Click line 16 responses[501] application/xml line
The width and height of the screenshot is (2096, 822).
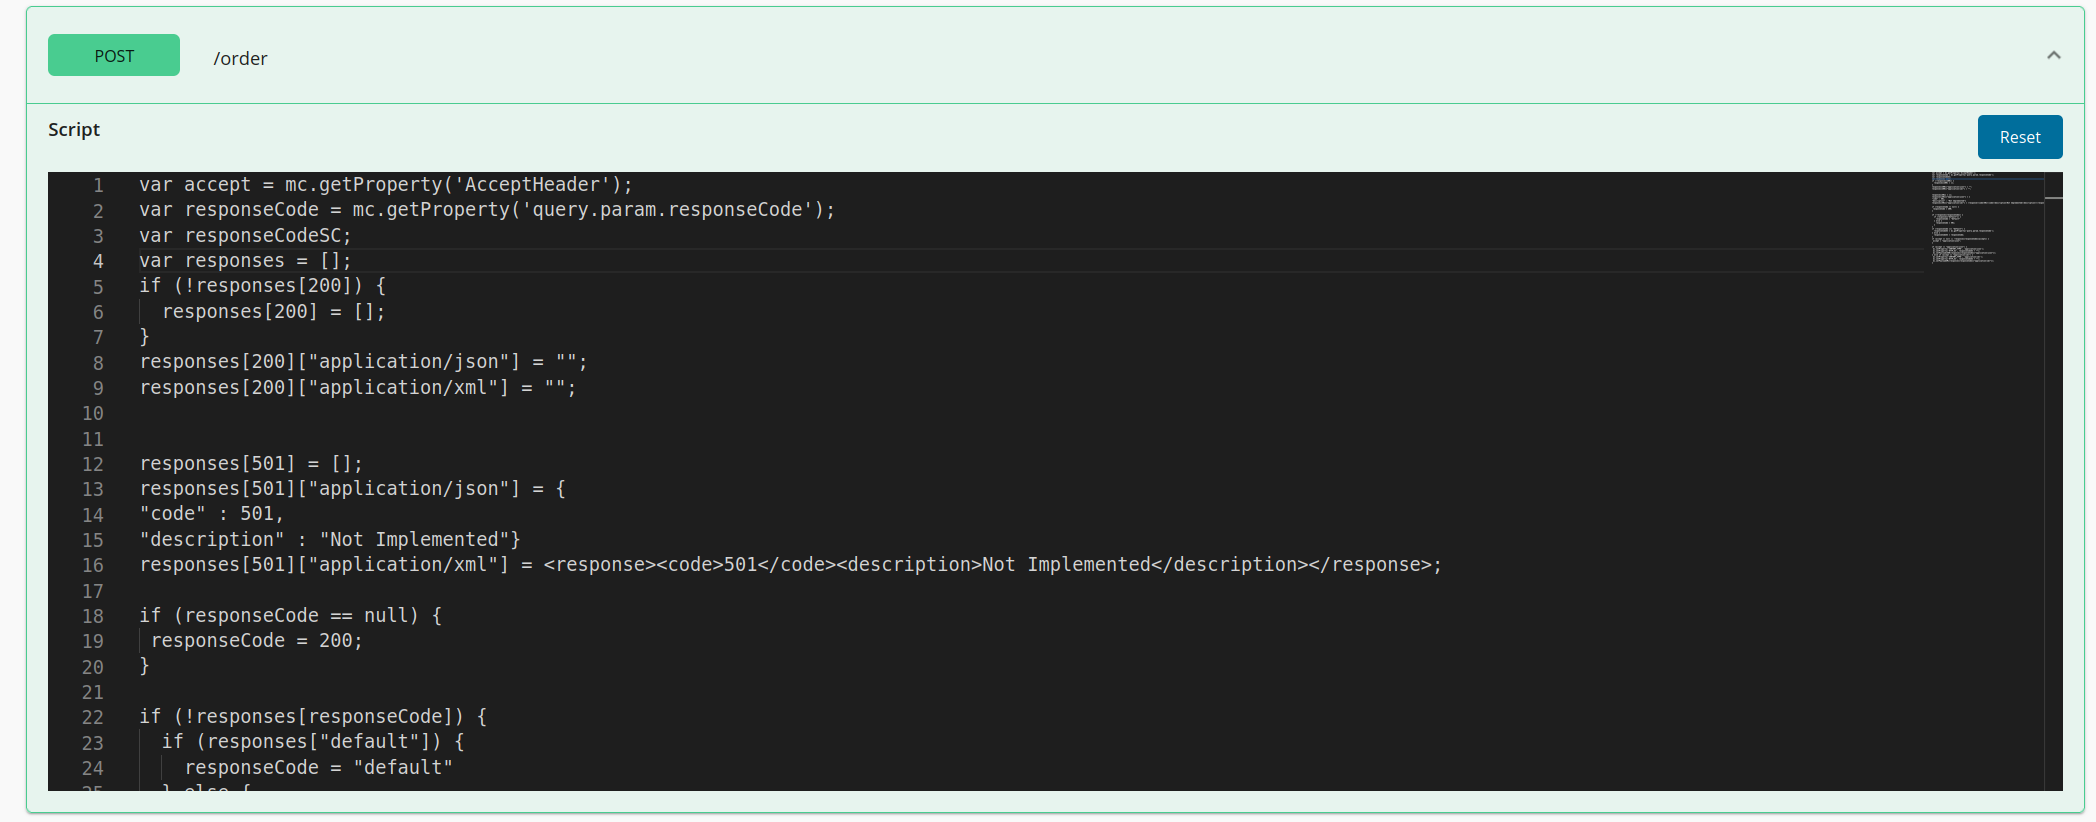(790, 564)
